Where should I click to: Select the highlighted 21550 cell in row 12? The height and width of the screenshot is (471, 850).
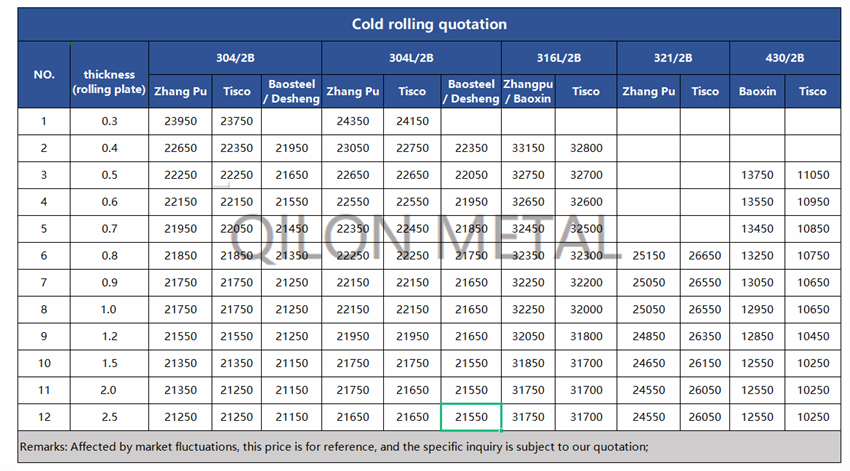(x=471, y=417)
